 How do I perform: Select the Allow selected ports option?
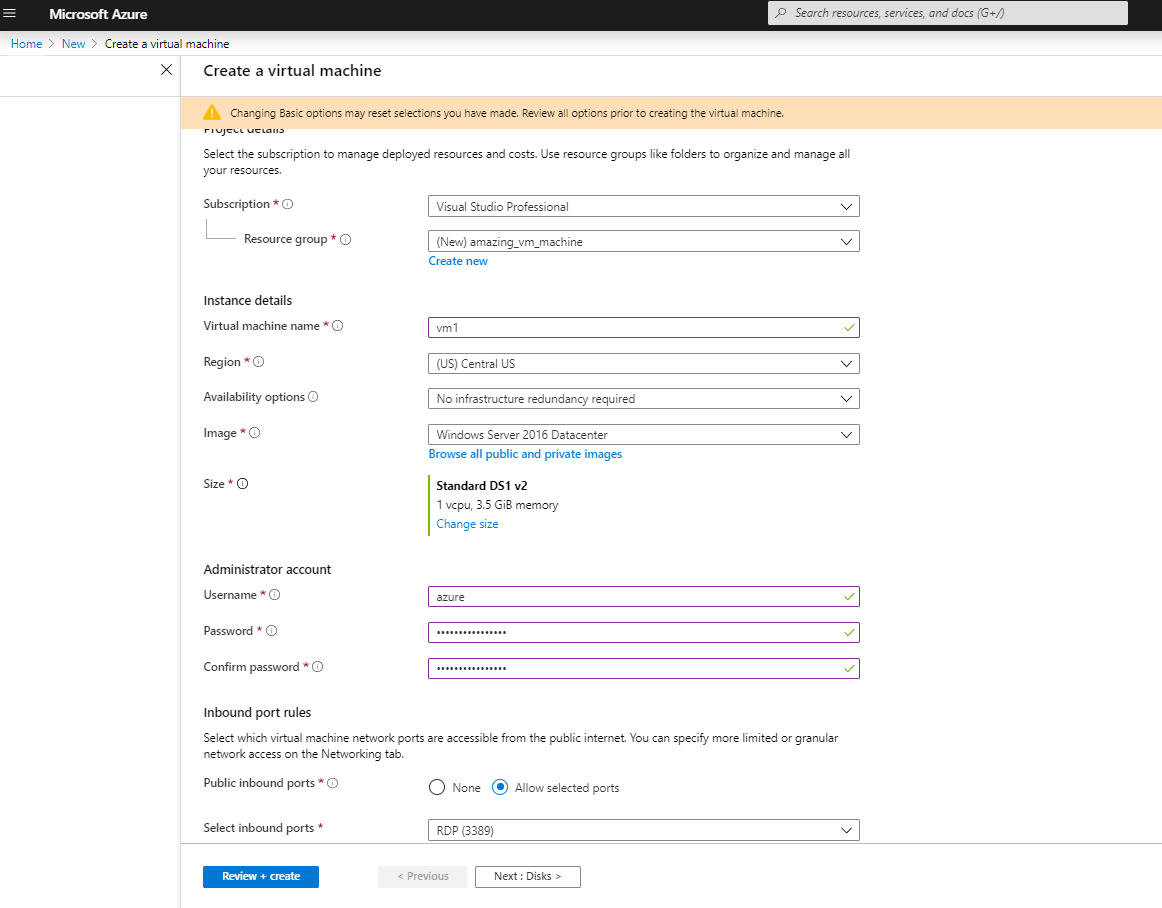(x=499, y=787)
